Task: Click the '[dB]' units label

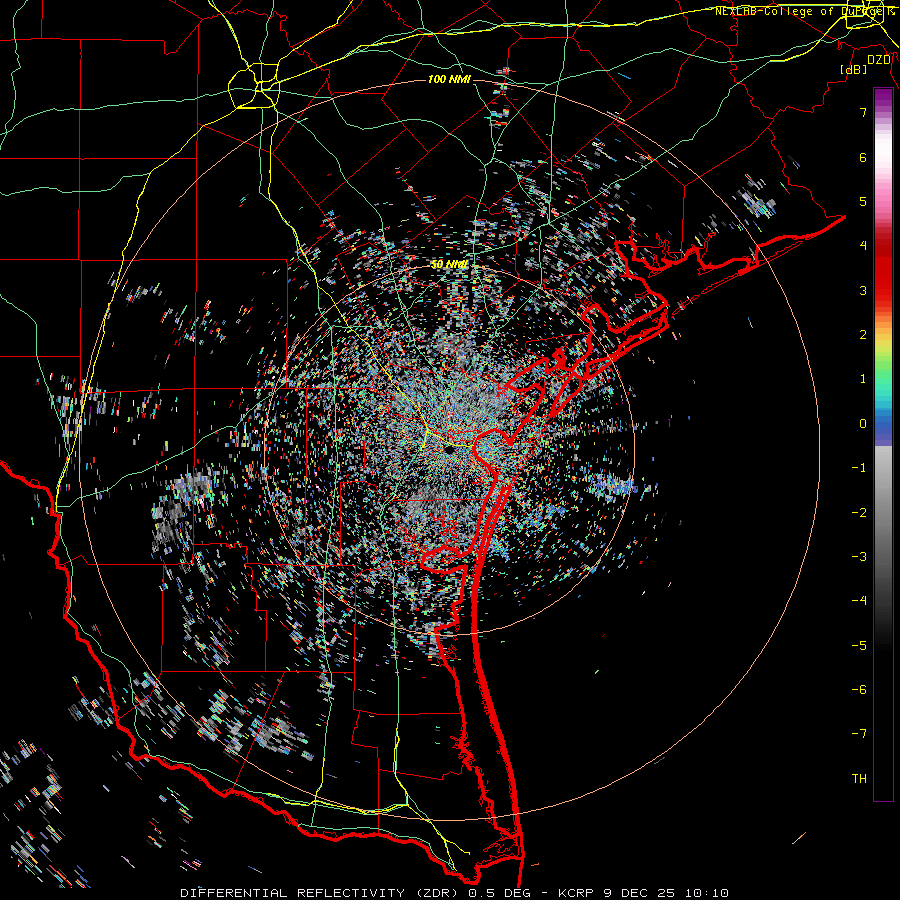Action: (854, 70)
